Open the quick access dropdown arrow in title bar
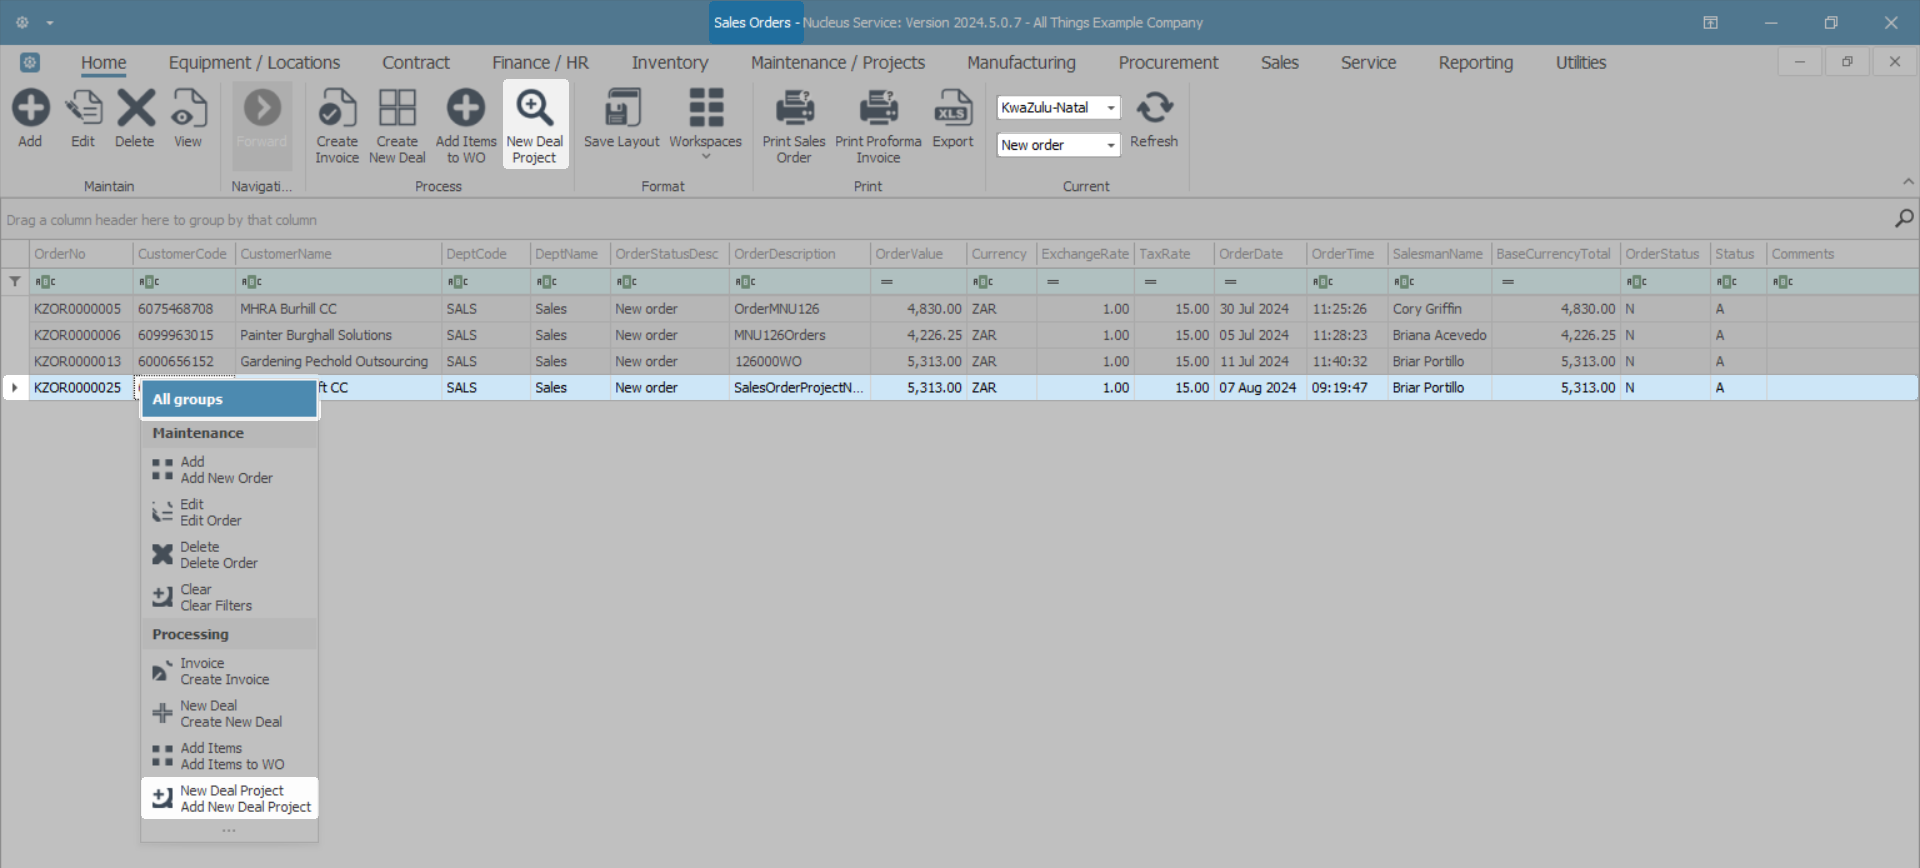 [50, 22]
